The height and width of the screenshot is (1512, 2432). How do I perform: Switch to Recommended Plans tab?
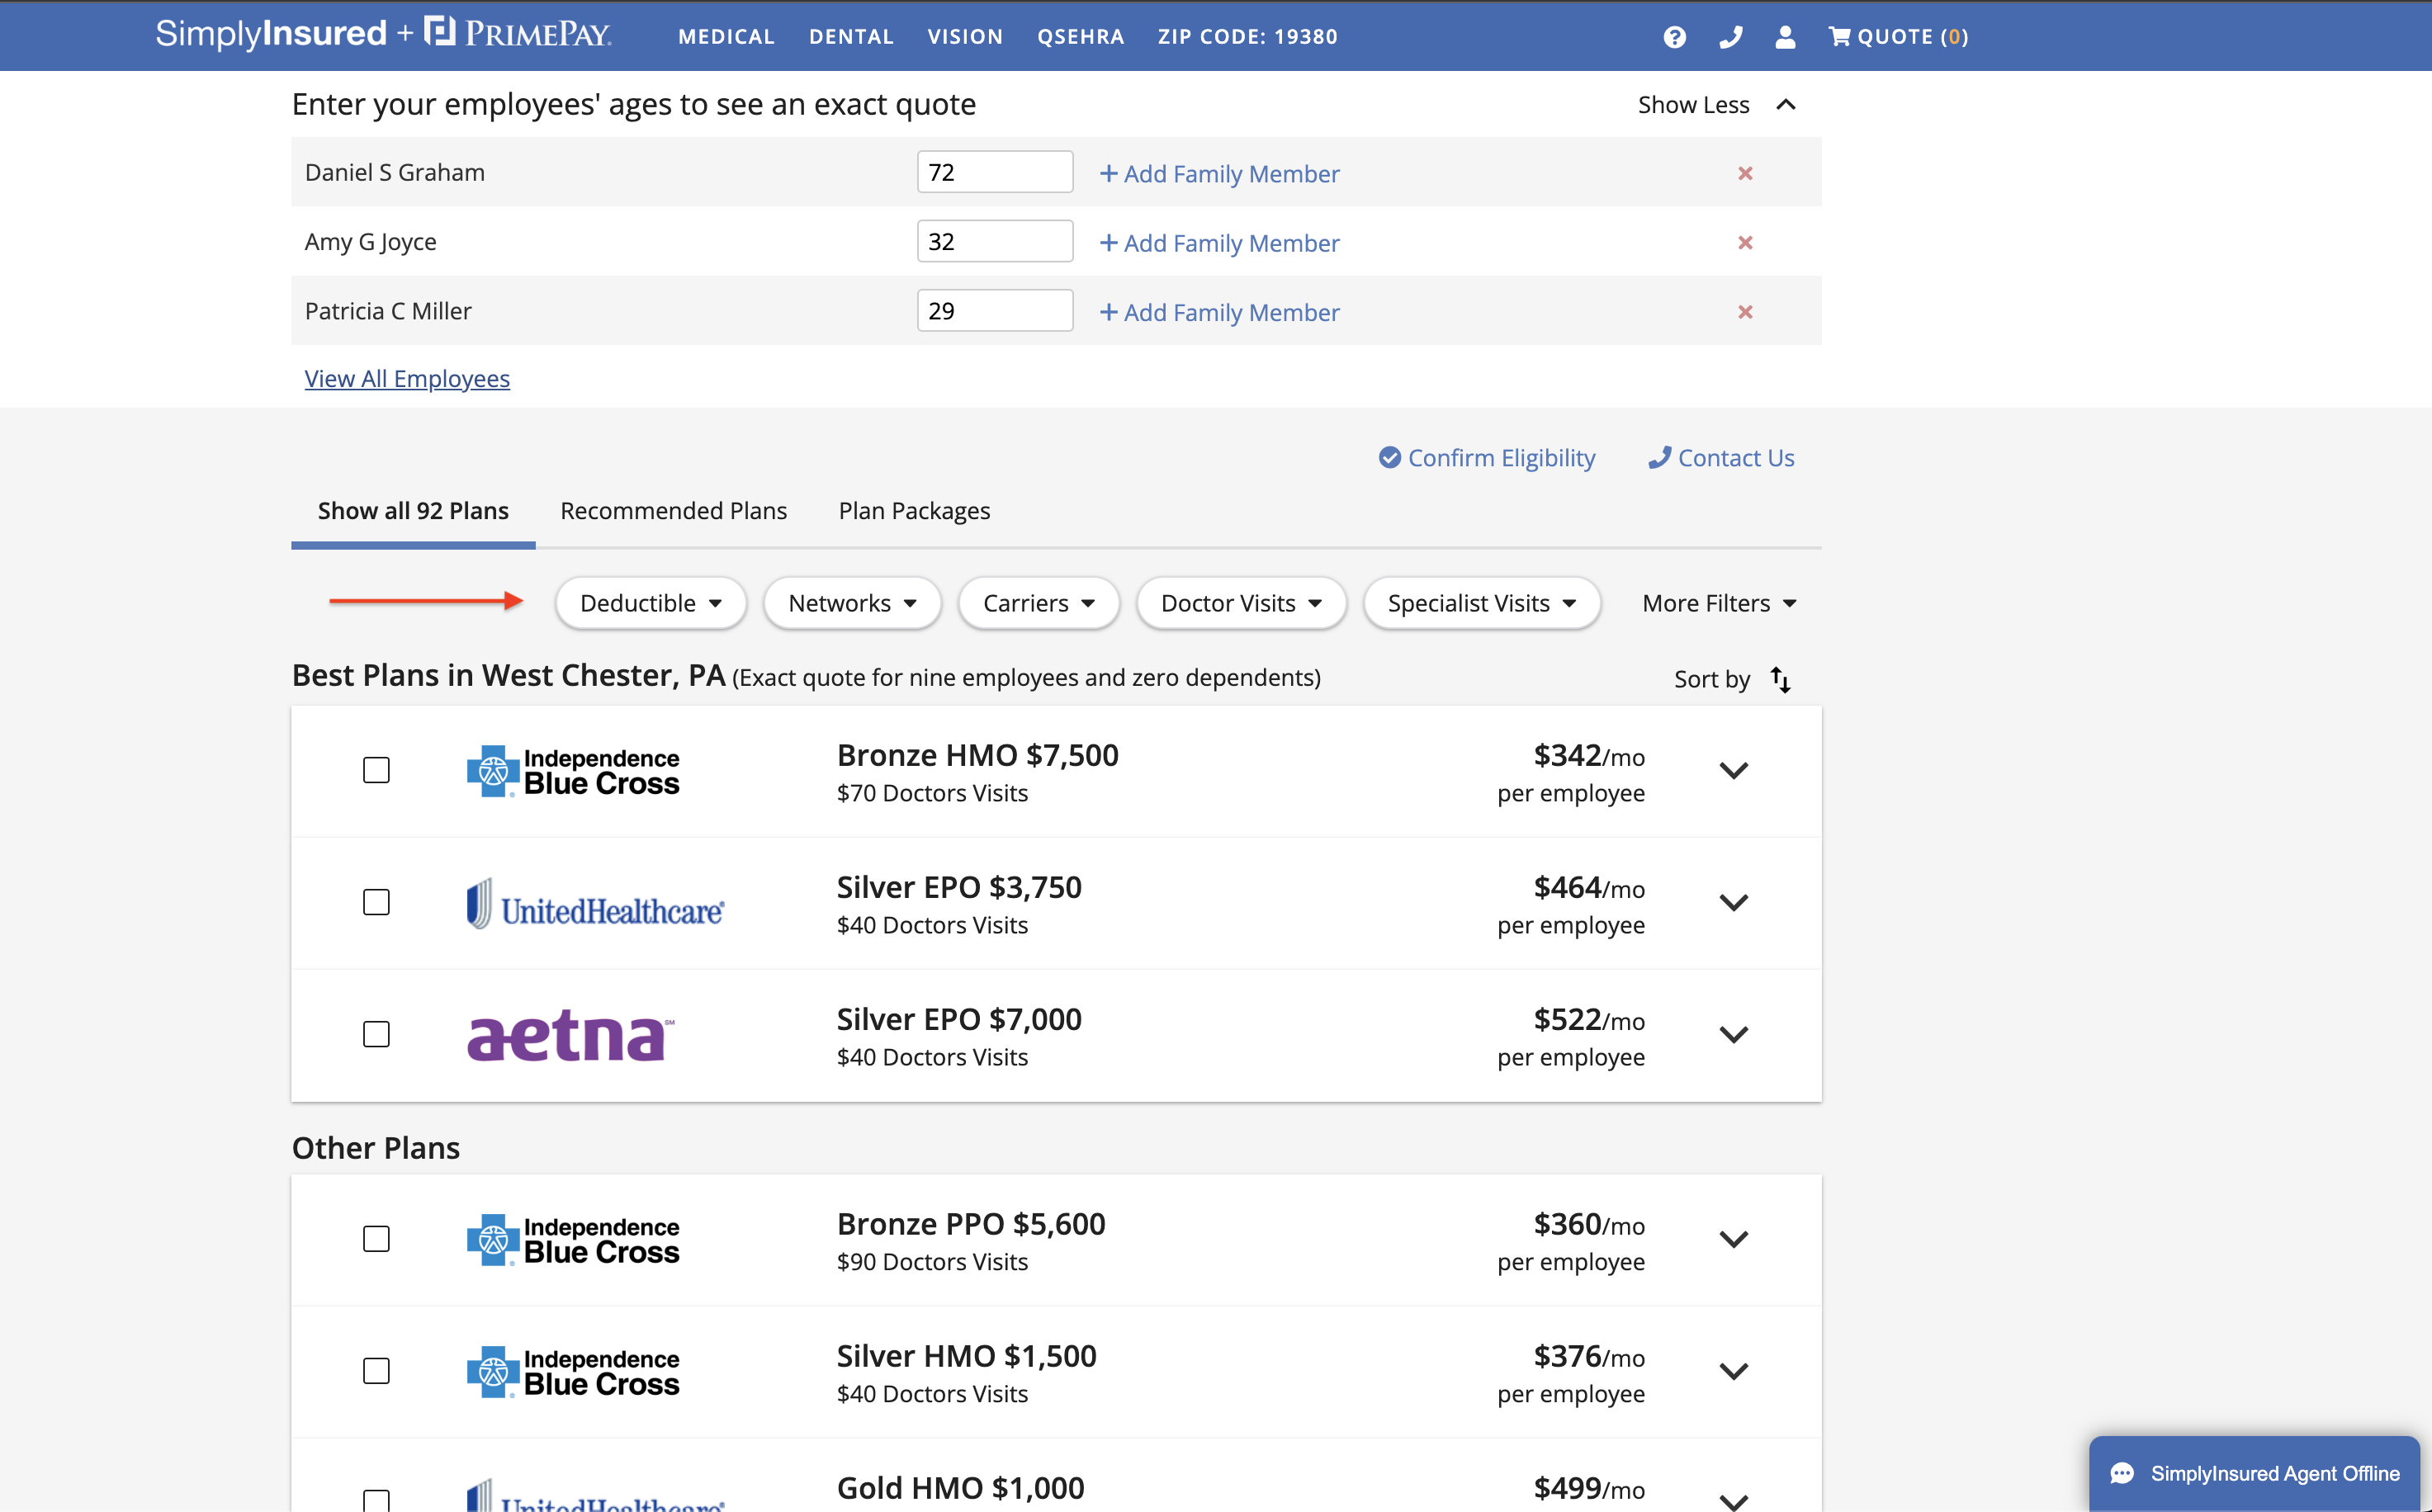[x=673, y=511]
